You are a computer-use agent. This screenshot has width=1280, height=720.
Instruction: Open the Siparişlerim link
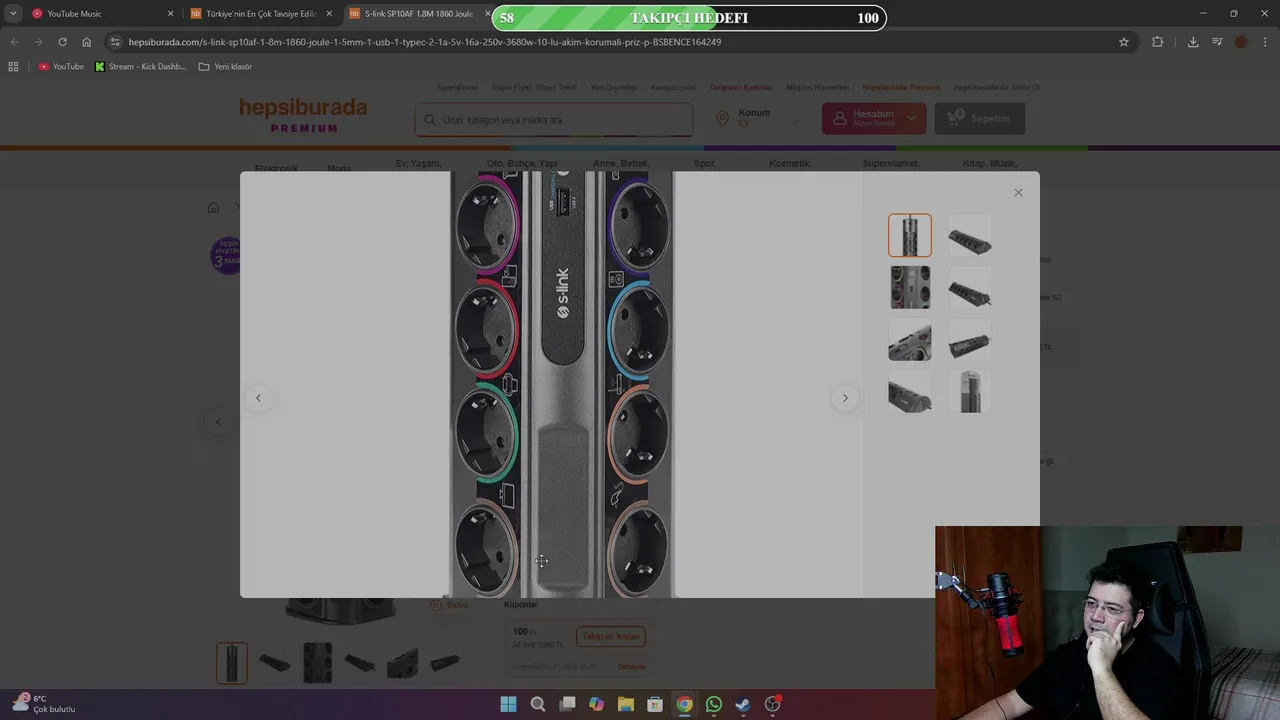coord(458,87)
